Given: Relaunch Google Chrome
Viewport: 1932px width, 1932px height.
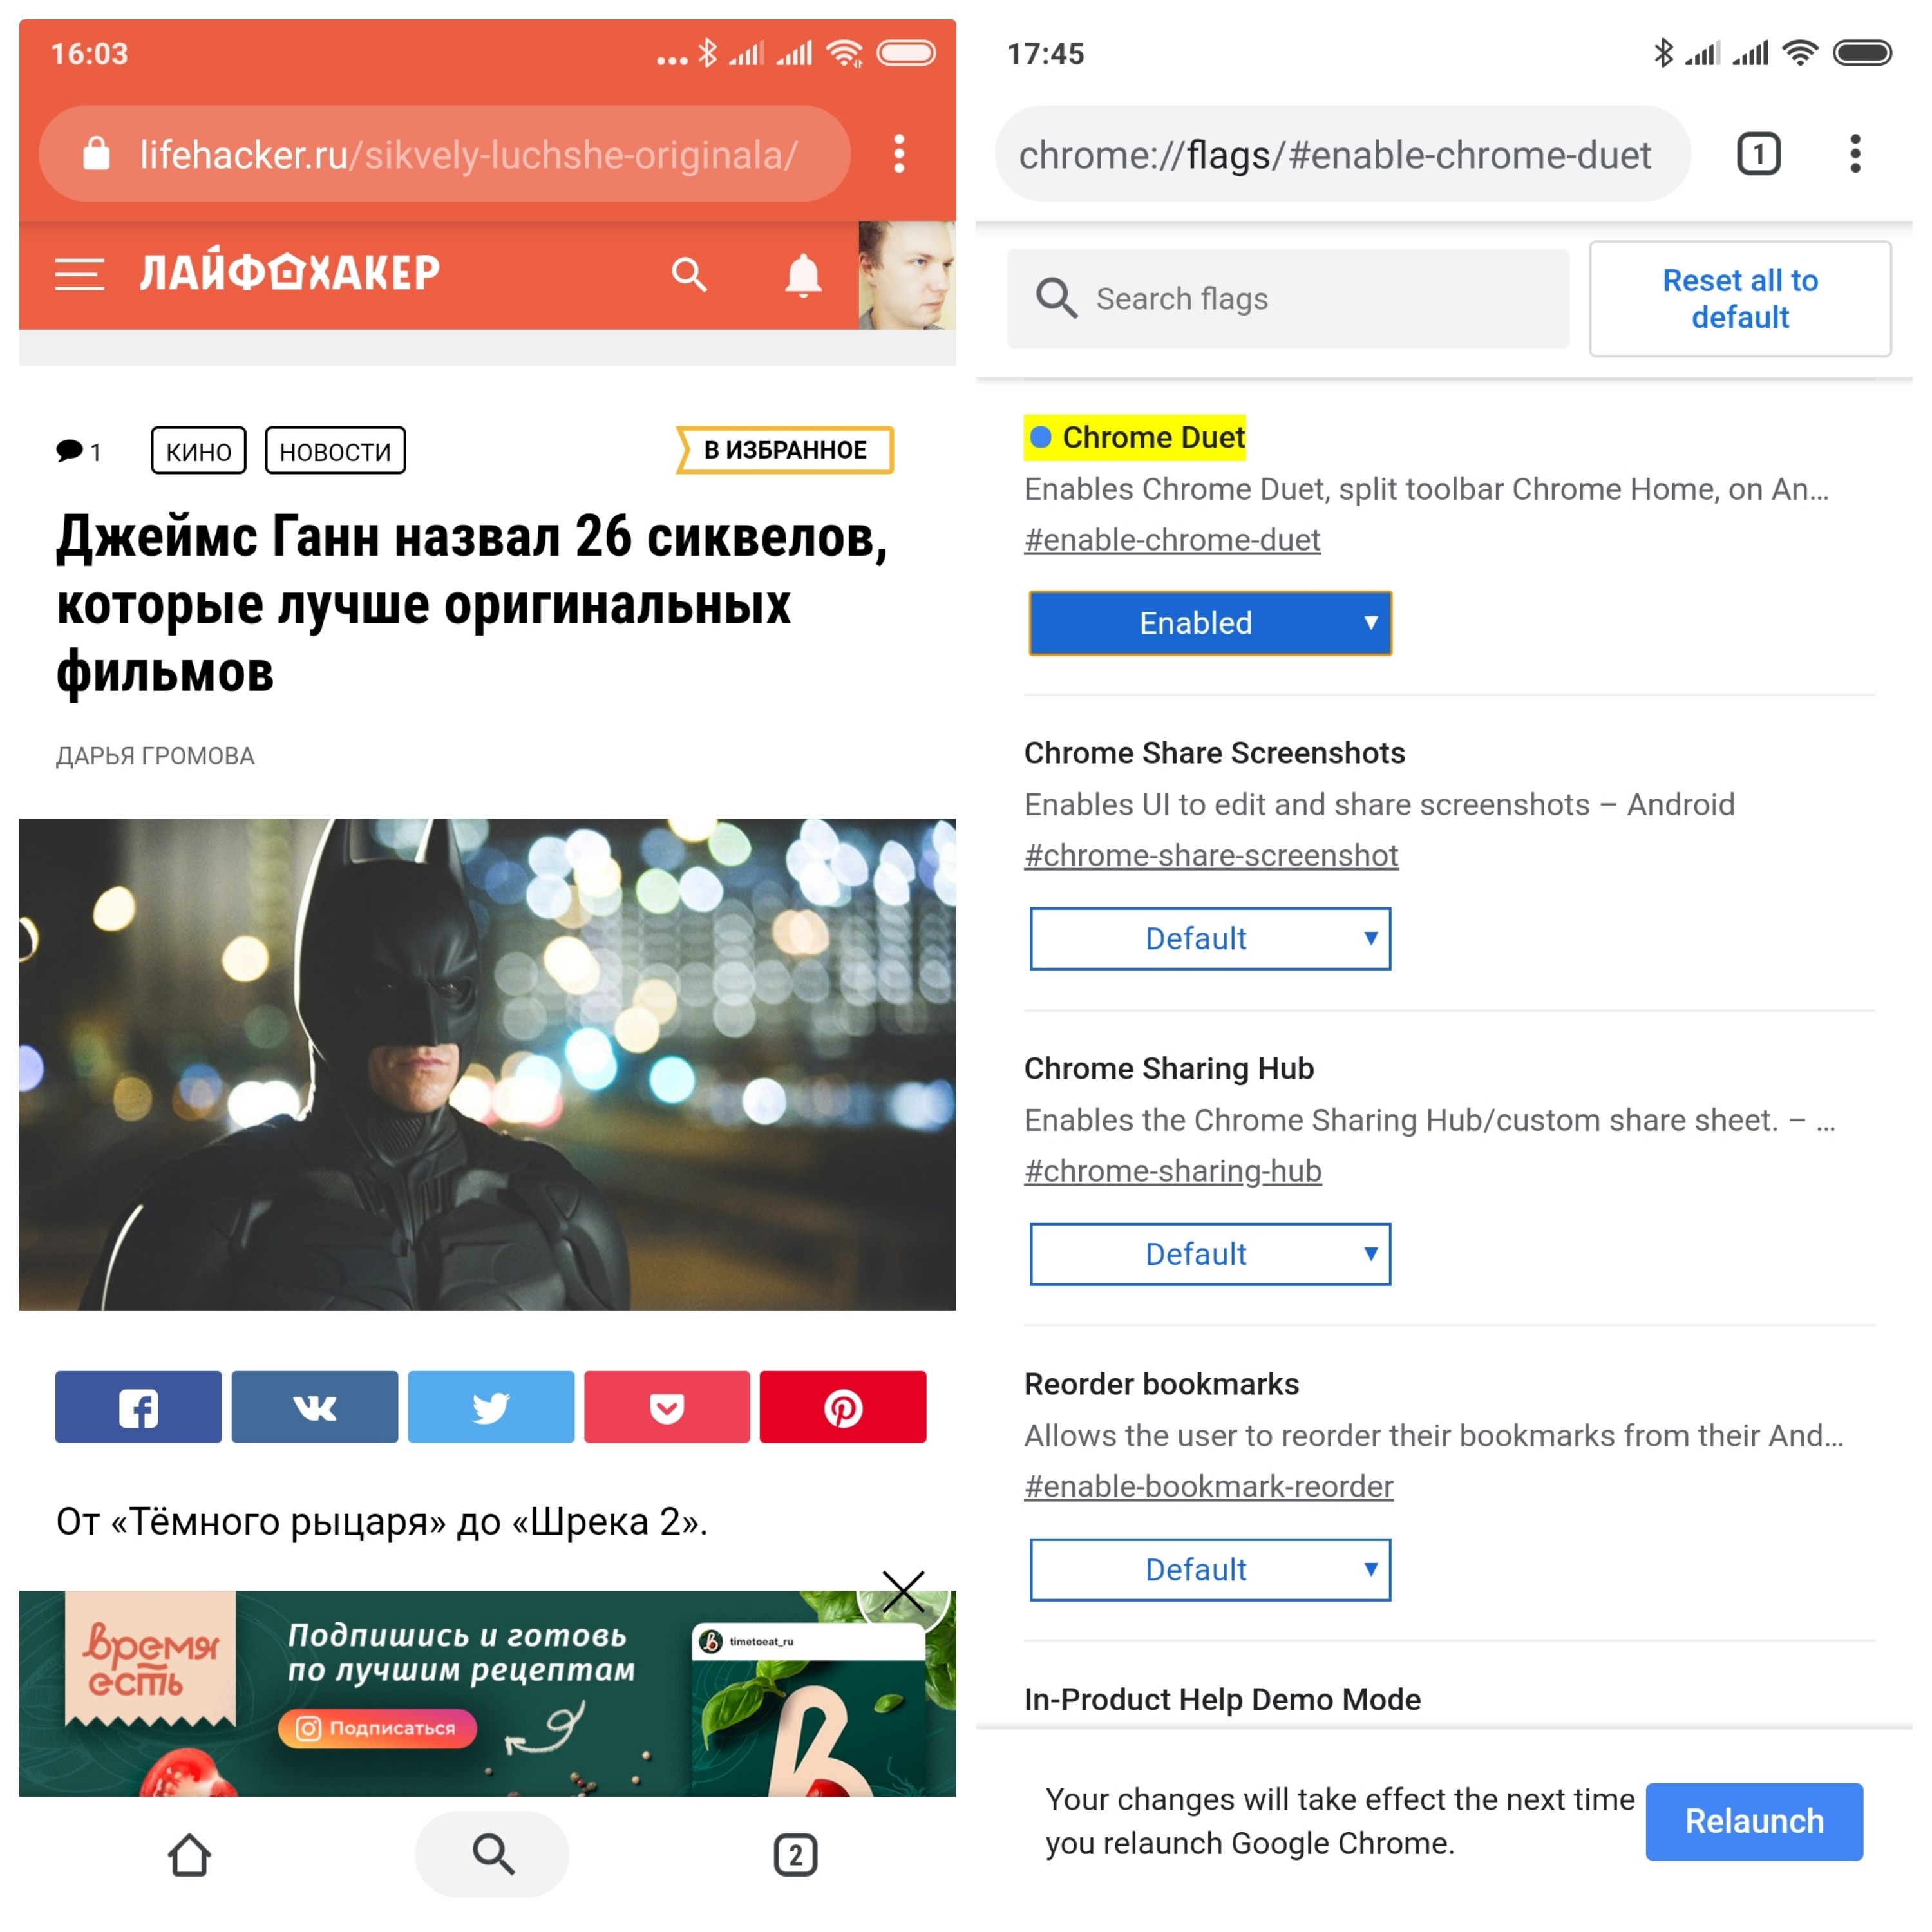Looking at the screenshot, I should [x=1754, y=1821].
